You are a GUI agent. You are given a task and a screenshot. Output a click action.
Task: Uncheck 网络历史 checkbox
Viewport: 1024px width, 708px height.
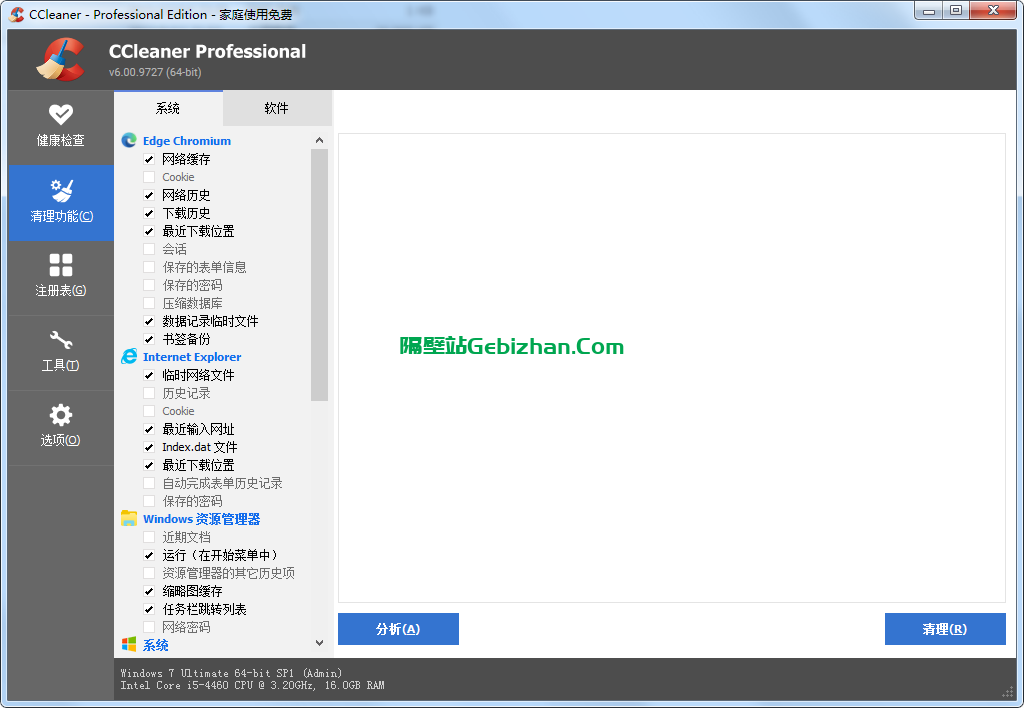pyautogui.click(x=149, y=195)
